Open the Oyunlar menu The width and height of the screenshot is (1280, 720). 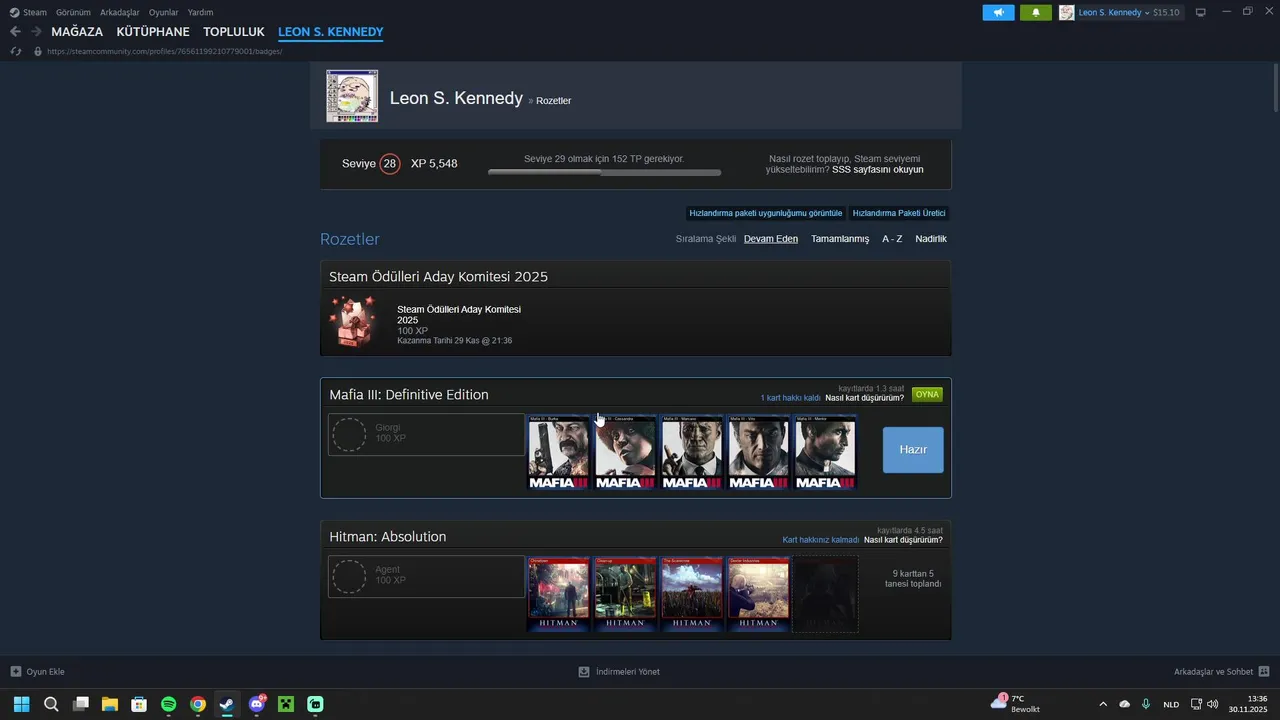click(x=164, y=12)
